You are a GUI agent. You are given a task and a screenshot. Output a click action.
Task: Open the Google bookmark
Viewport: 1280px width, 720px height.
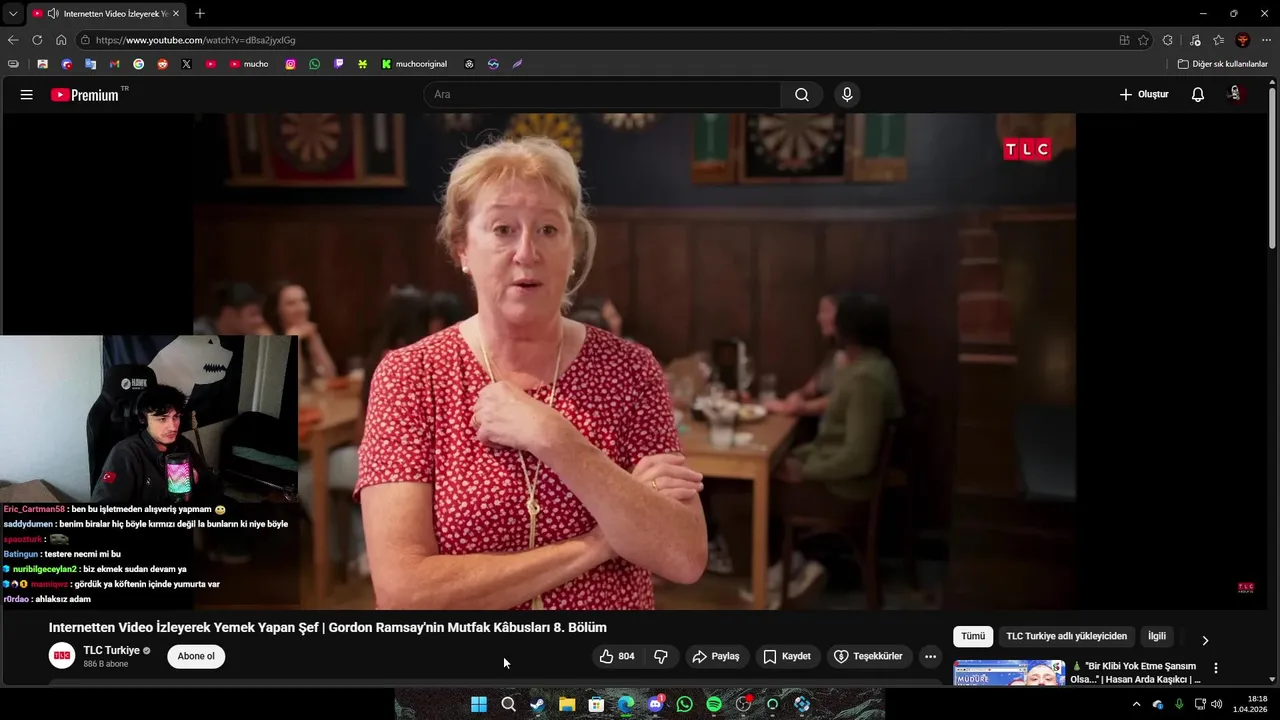click(138, 64)
